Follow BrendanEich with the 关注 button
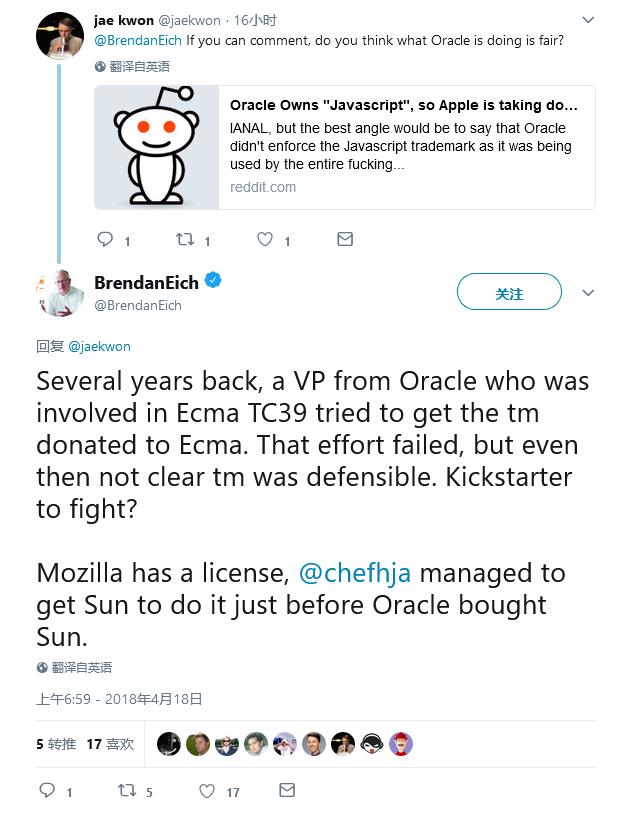 (509, 293)
